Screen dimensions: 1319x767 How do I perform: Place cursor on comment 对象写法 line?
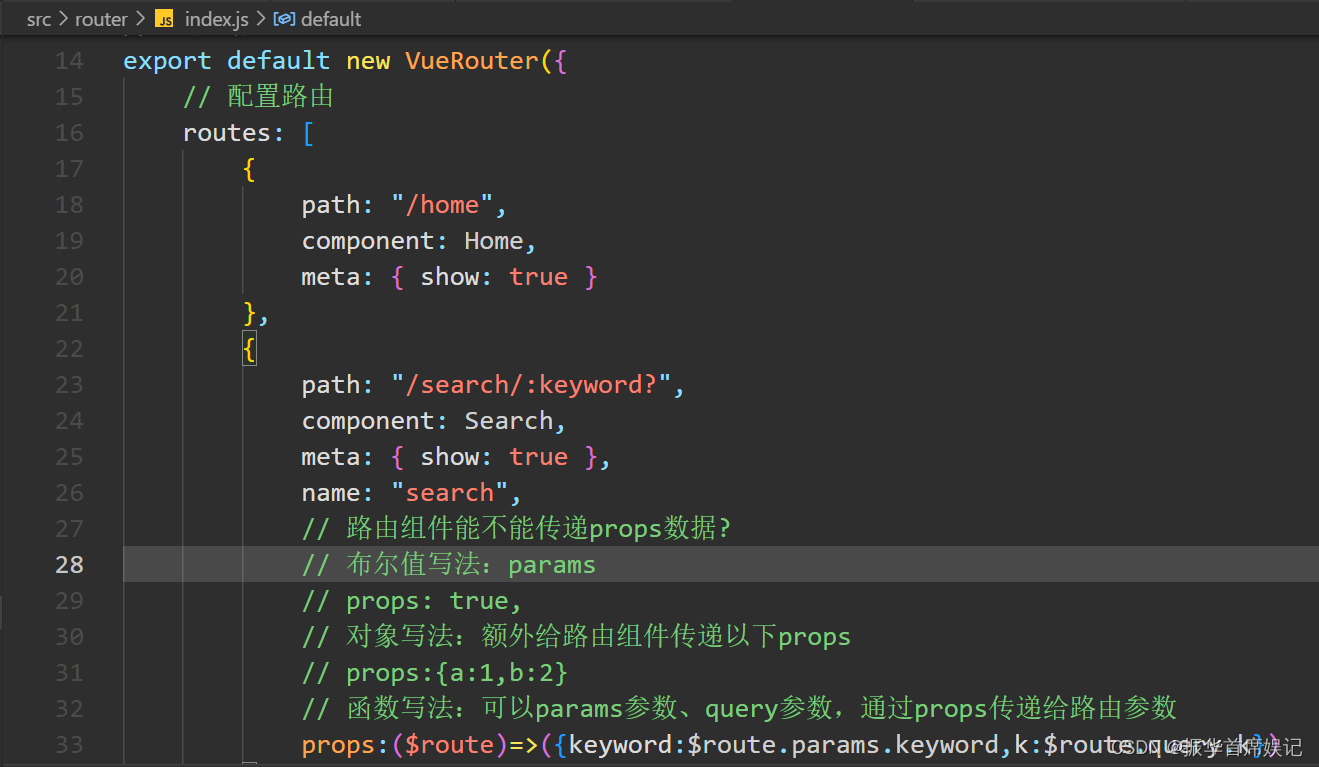click(x=576, y=637)
